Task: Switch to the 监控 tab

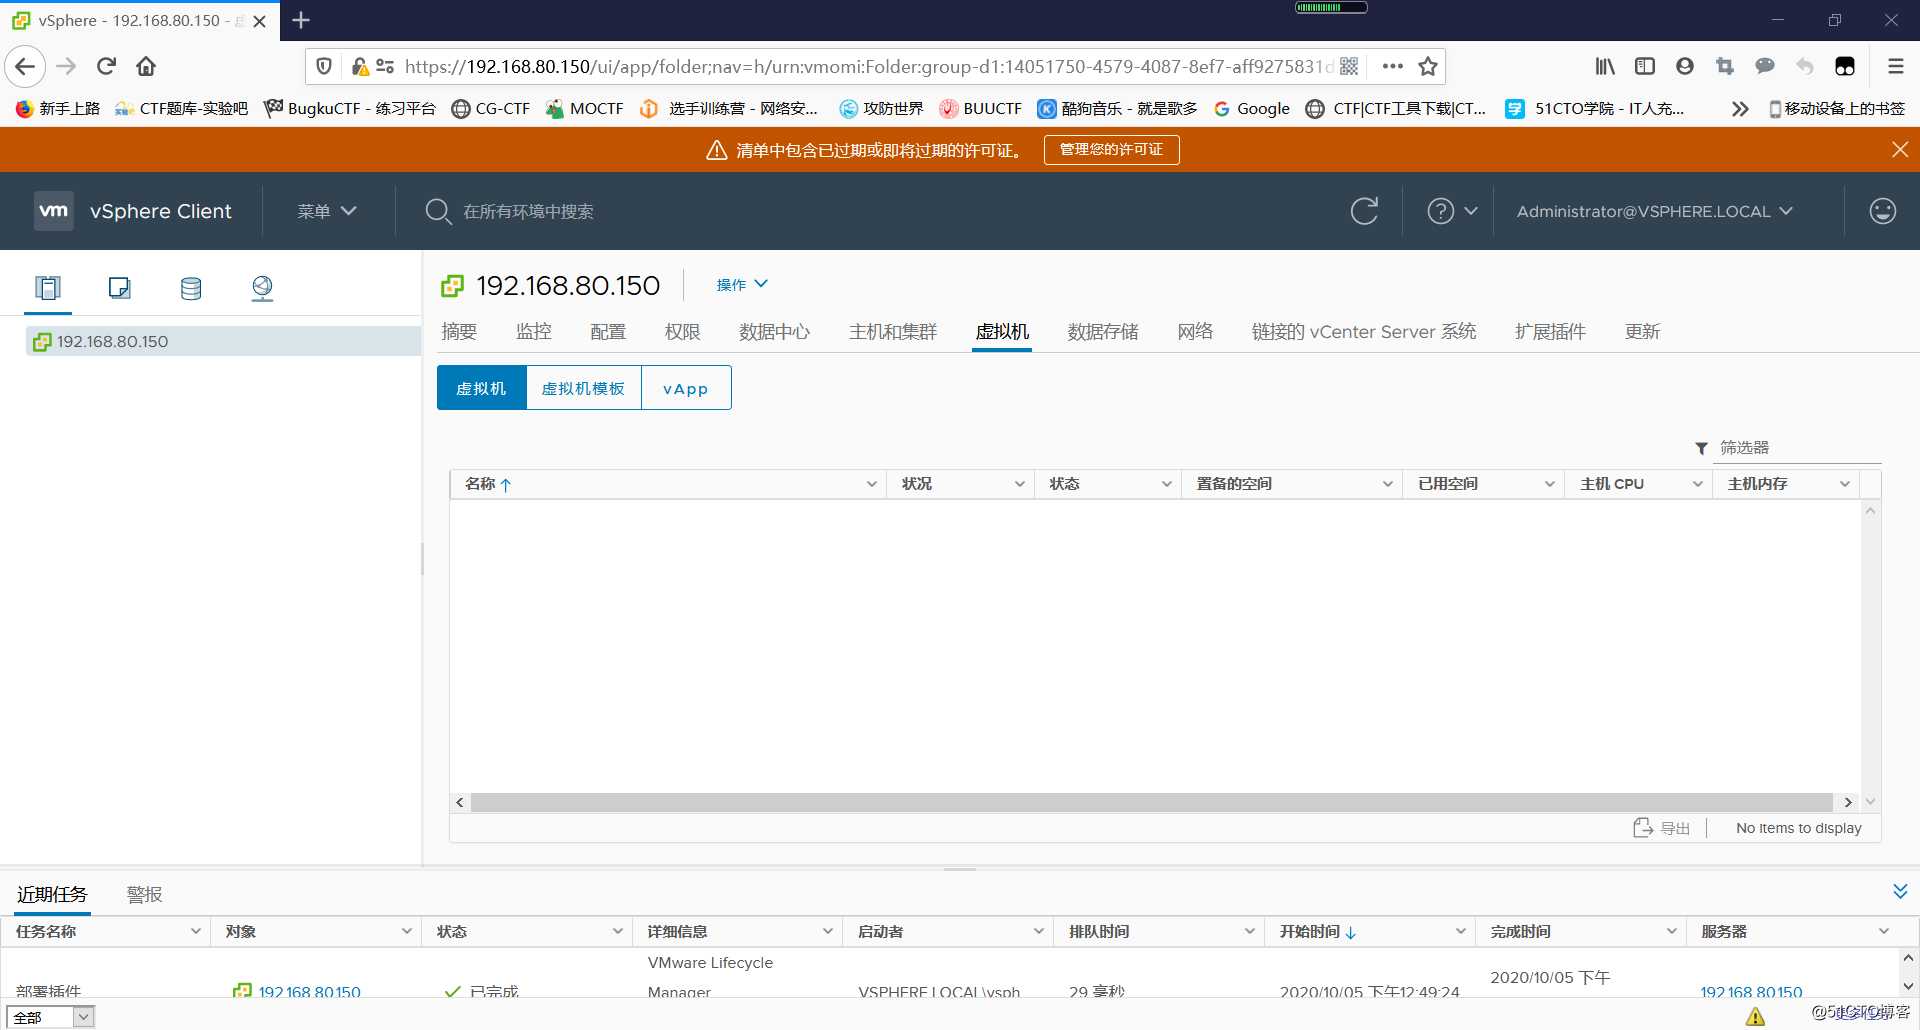Action: coord(534,332)
